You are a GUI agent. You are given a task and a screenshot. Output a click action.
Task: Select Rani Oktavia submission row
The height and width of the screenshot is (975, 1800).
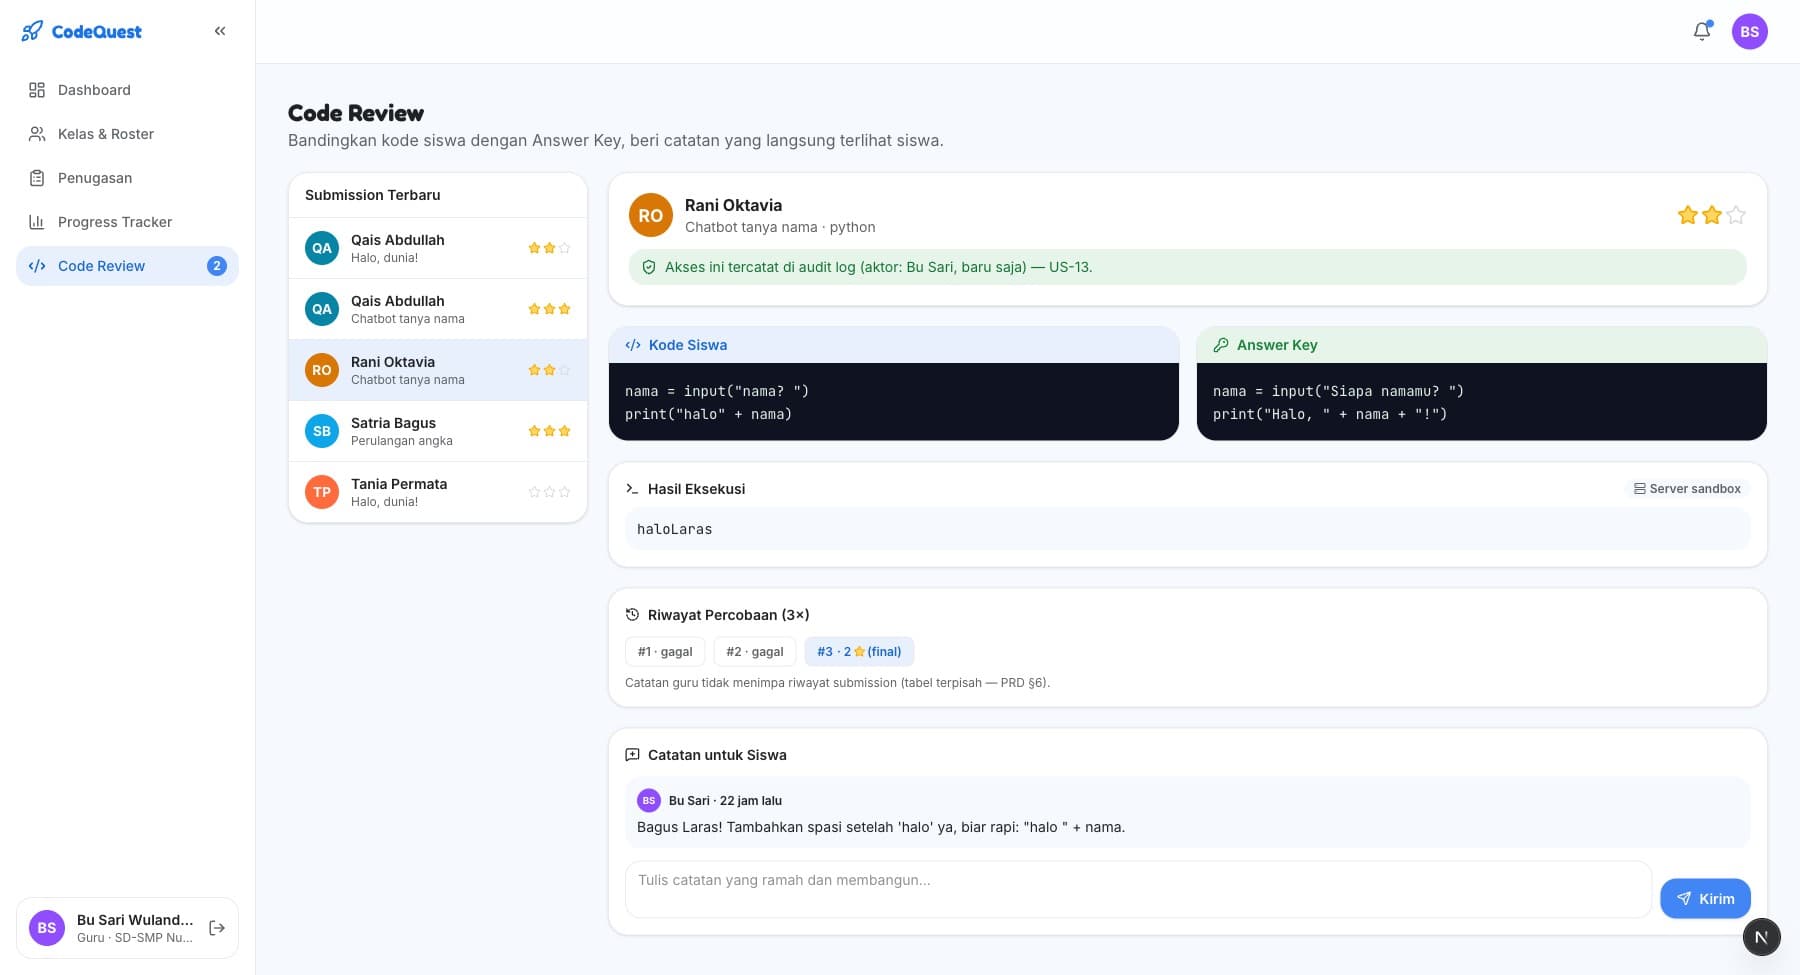click(x=438, y=370)
